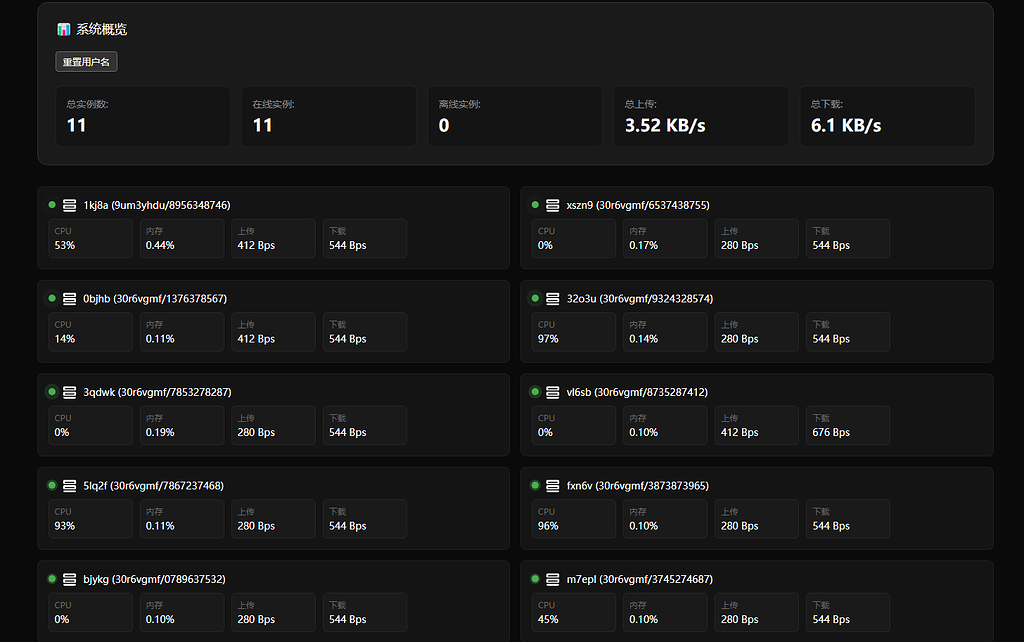Select the 总实例数 summary card
1024x642 pixels.
pyautogui.click(x=143, y=116)
